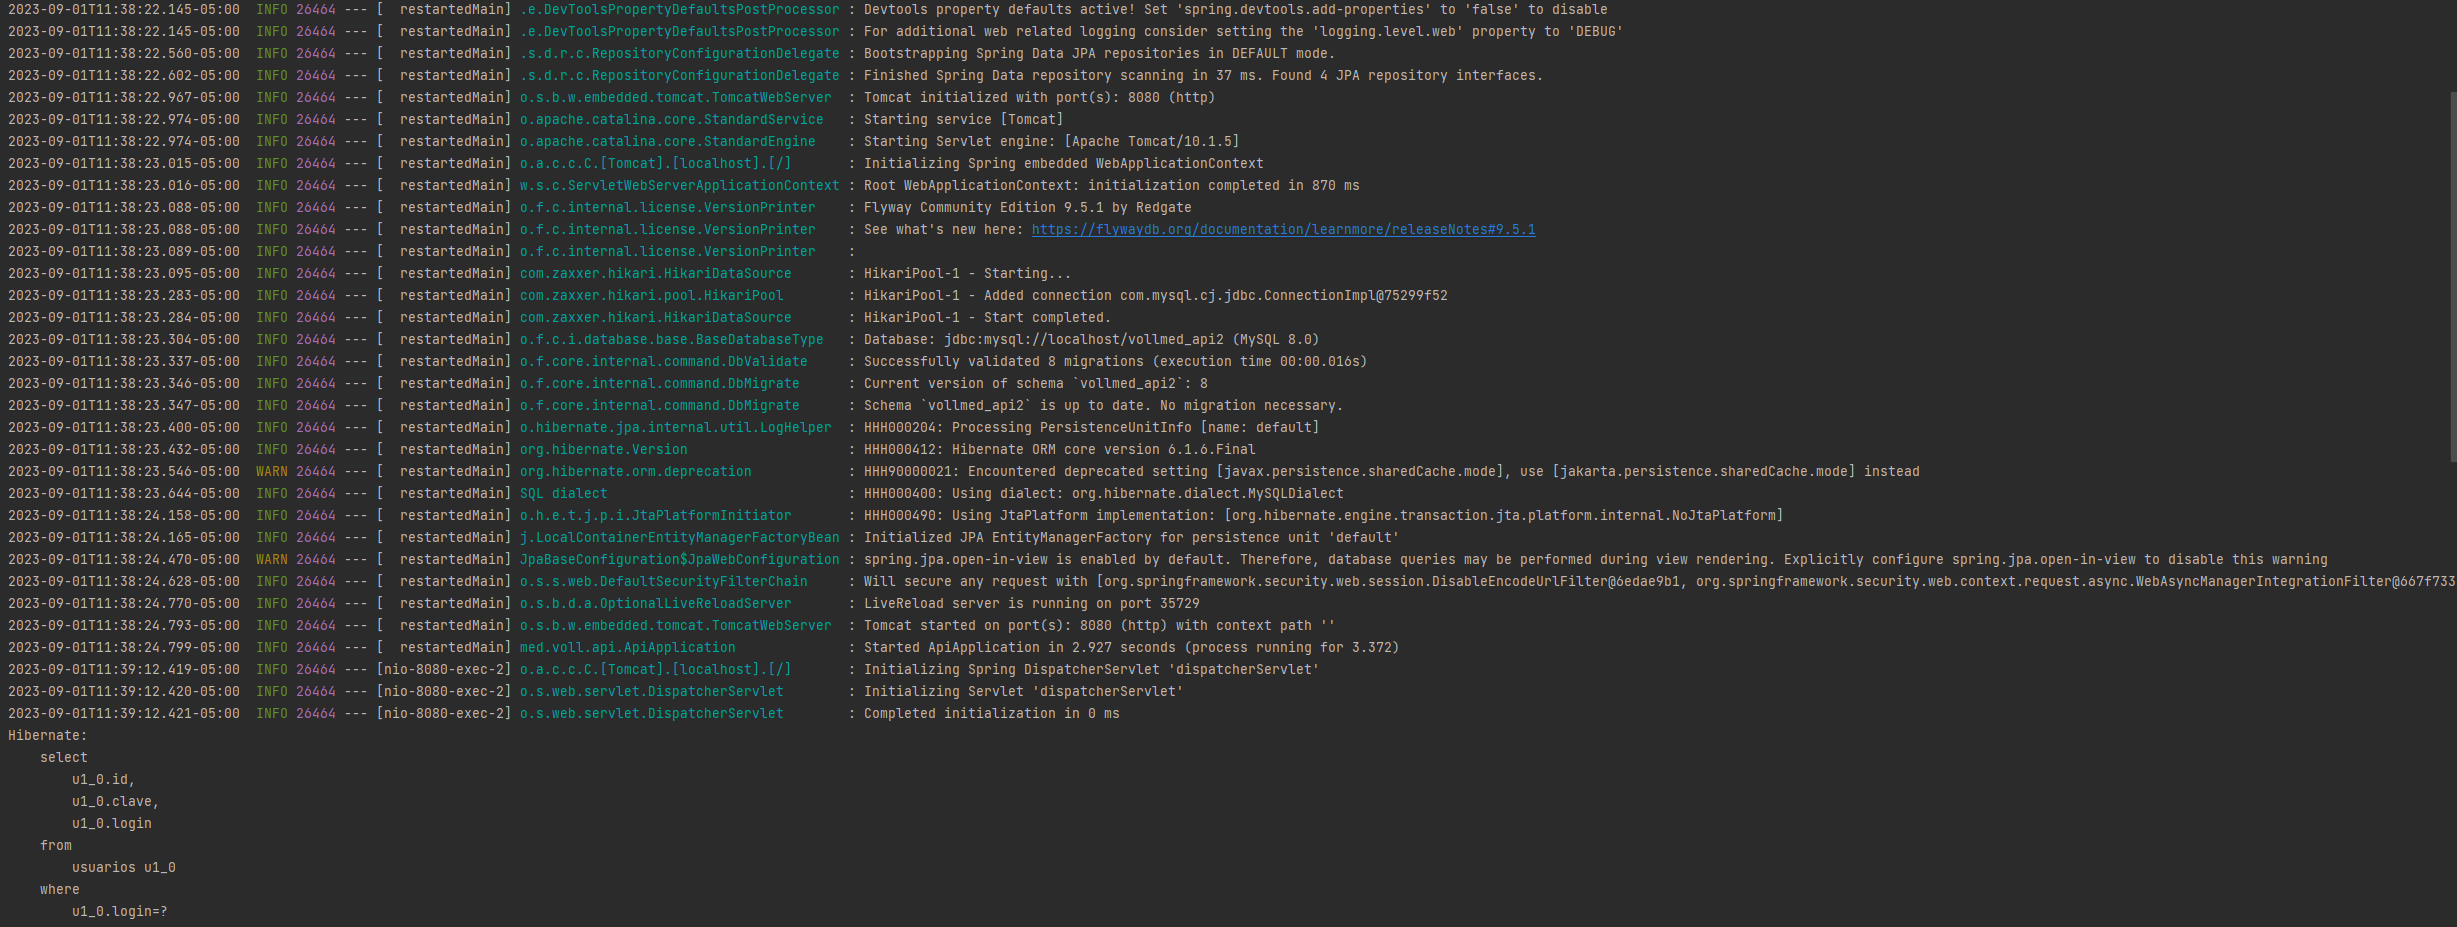This screenshot has height=927, width=2457.
Task: Click 'Initializing Spring embedded WebApplicationContext' message
Action: pyautogui.click(x=1063, y=164)
